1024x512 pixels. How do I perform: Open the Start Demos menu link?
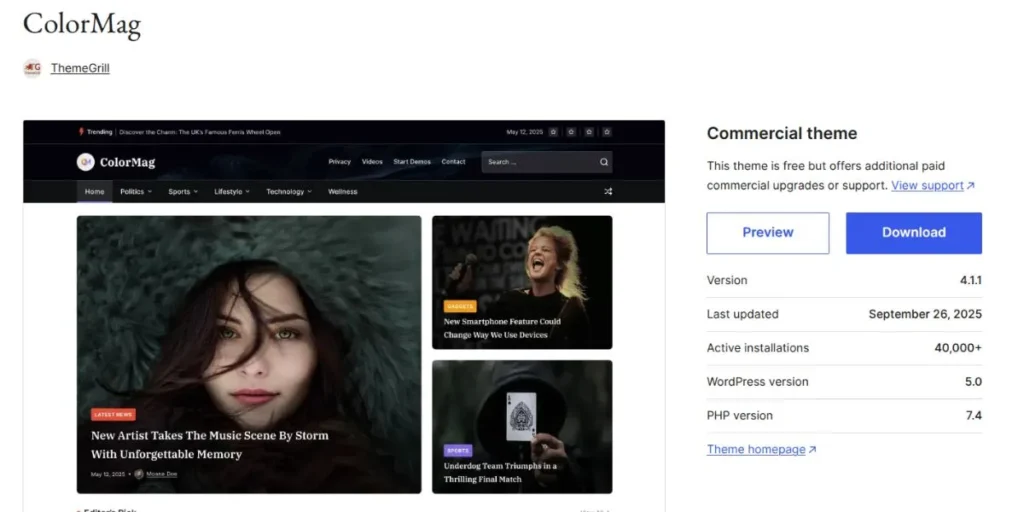click(412, 162)
